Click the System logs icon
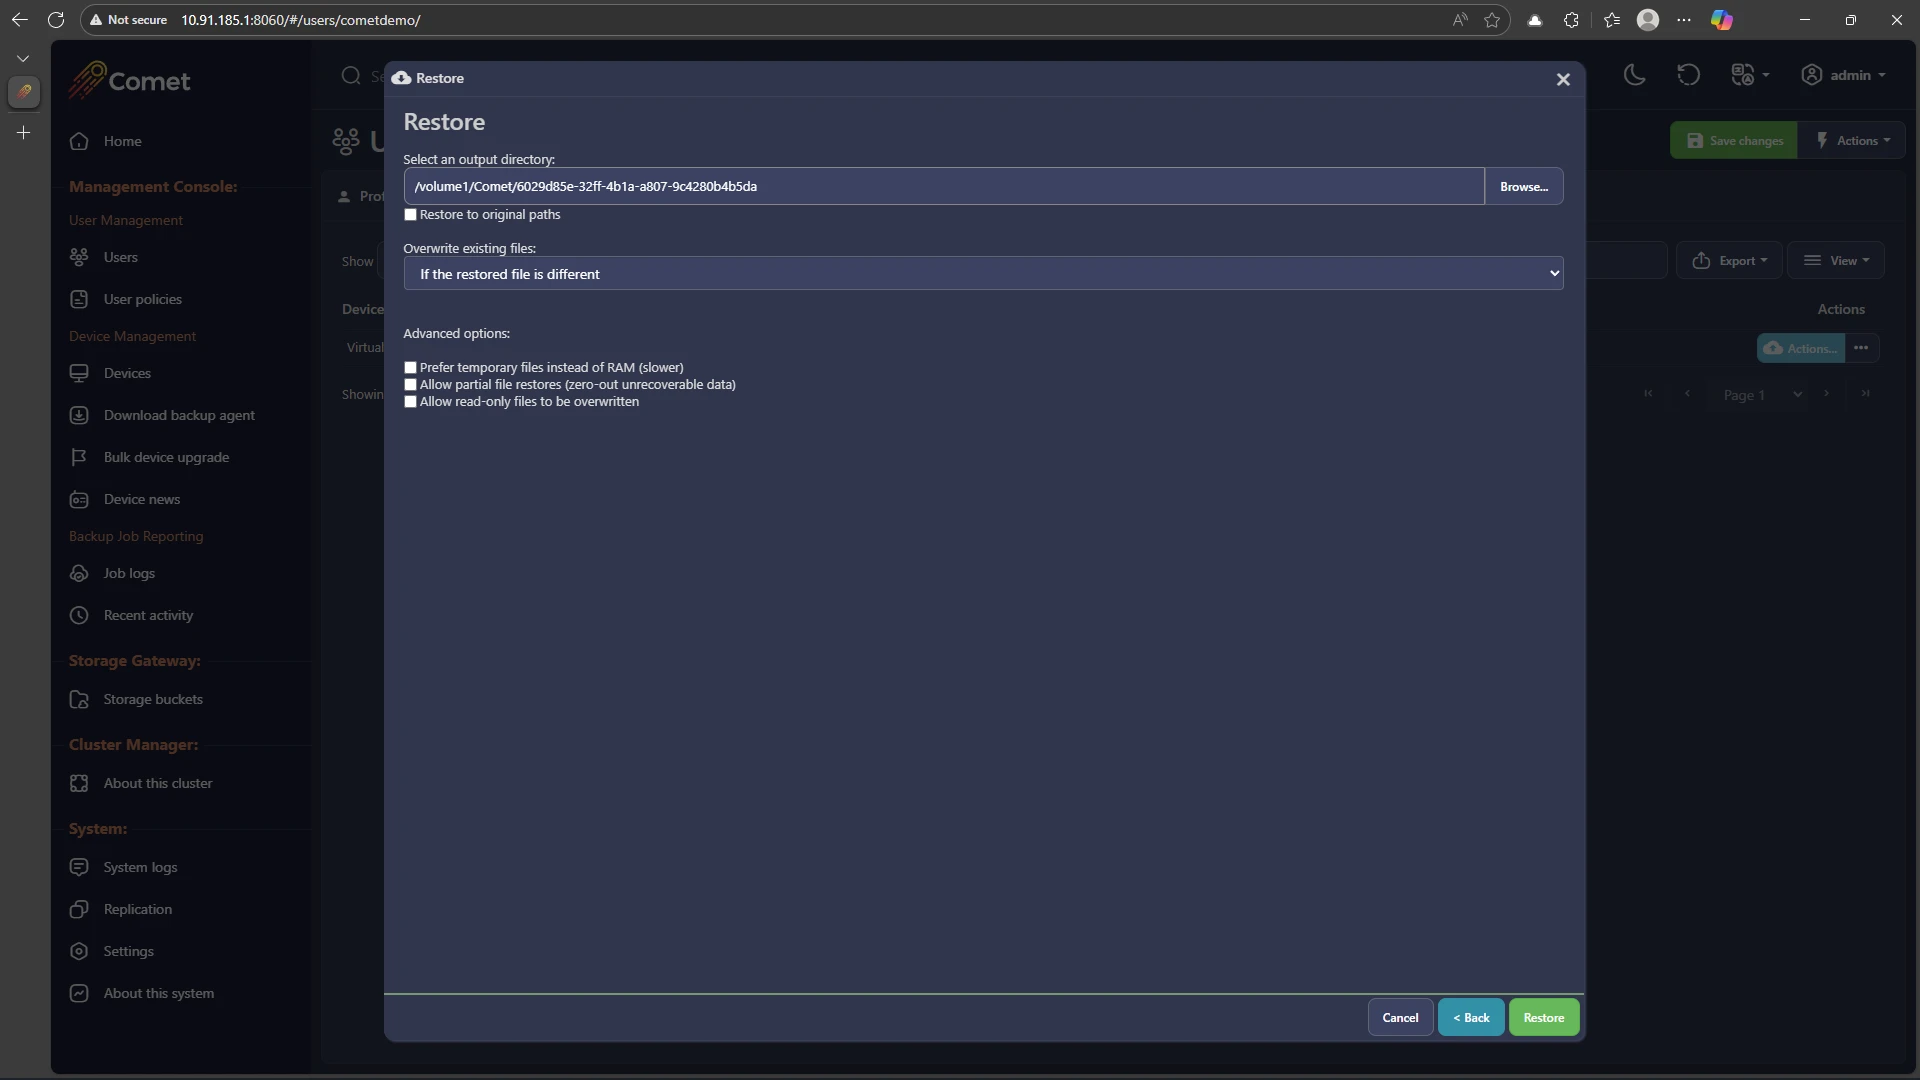This screenshot has height=1080, width=1920. coord(79,867)
